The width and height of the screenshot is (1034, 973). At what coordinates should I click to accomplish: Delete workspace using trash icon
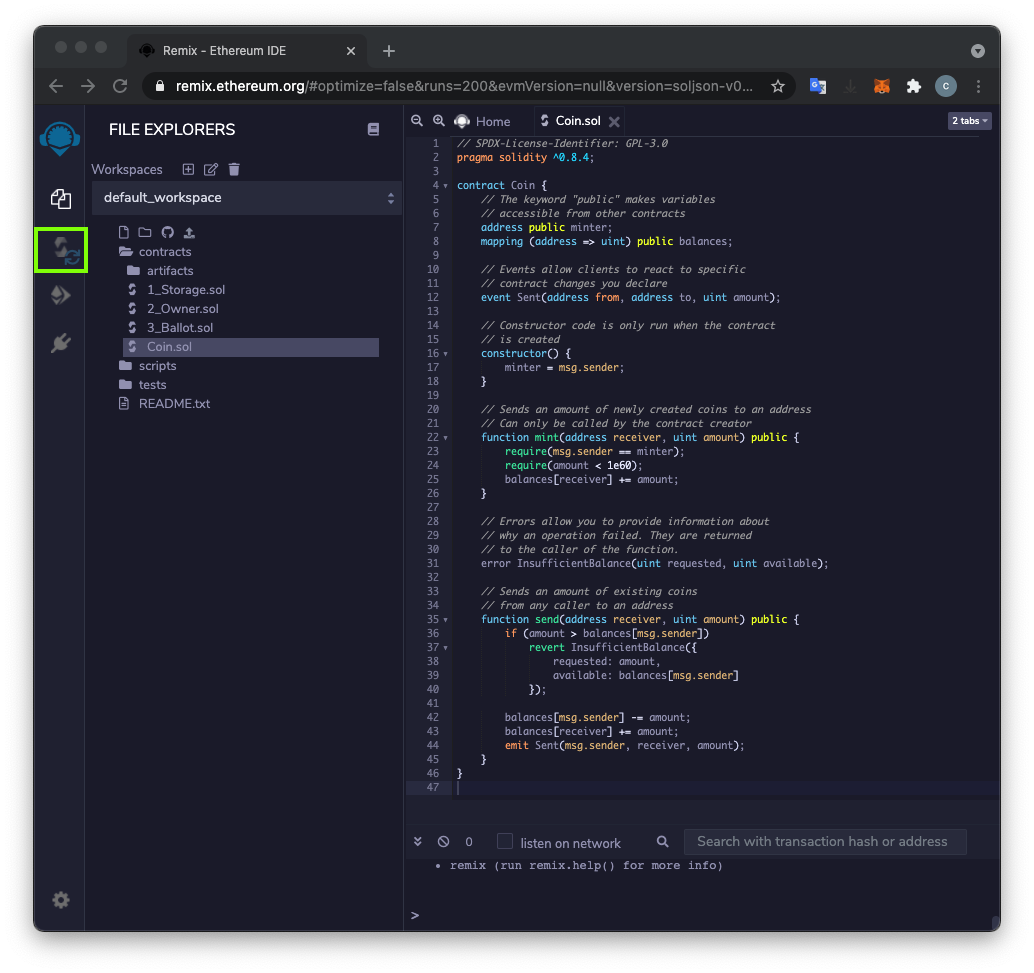tap(234, 170)
